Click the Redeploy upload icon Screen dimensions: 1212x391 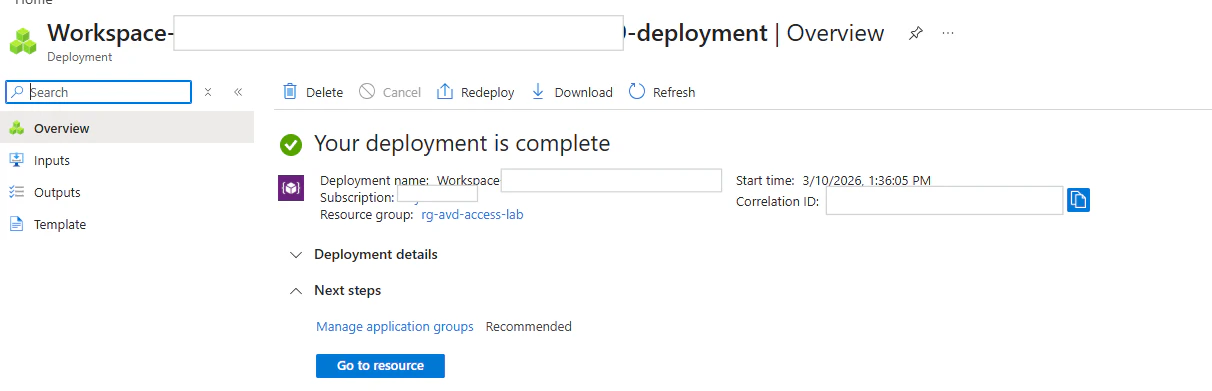[x=445, y=91]
